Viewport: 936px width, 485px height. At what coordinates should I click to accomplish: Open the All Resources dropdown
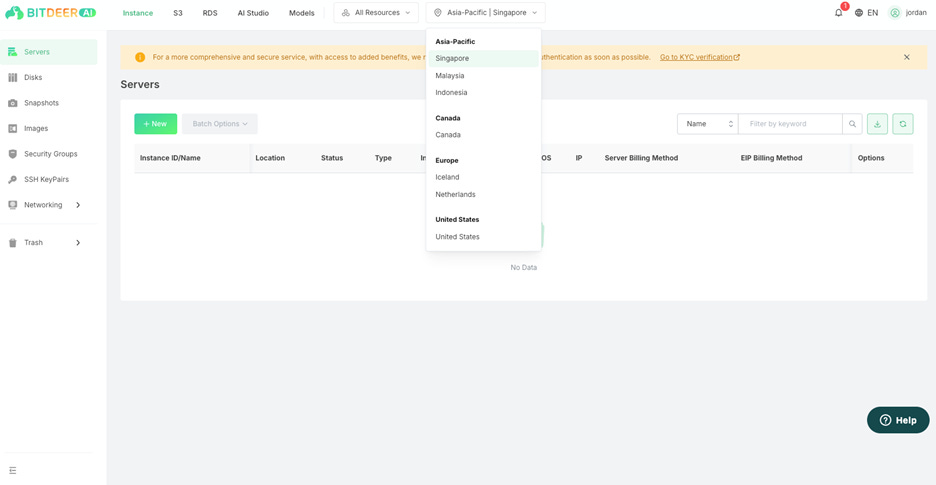pos(376,13)
